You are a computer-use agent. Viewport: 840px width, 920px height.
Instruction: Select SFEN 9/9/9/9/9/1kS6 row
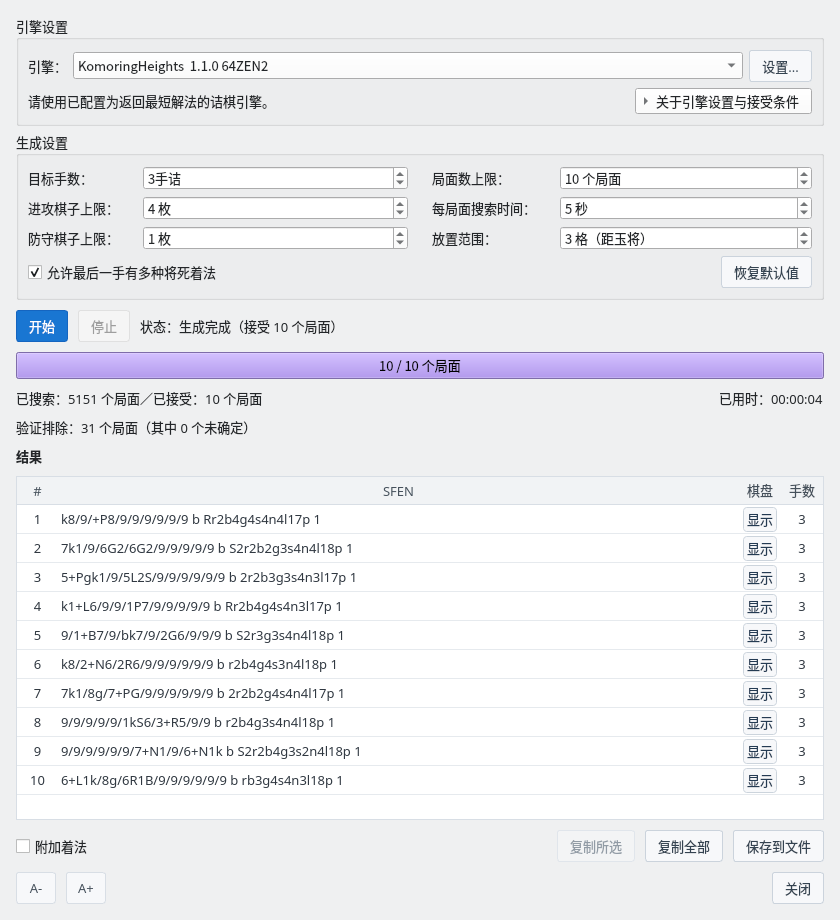(419, 722)
